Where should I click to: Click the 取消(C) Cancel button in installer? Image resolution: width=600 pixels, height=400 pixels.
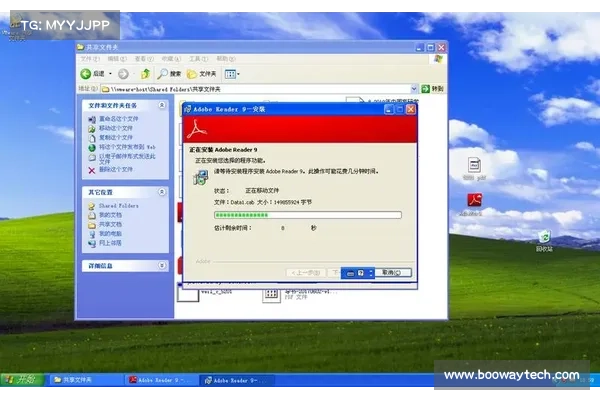click(x=391, y=273)
